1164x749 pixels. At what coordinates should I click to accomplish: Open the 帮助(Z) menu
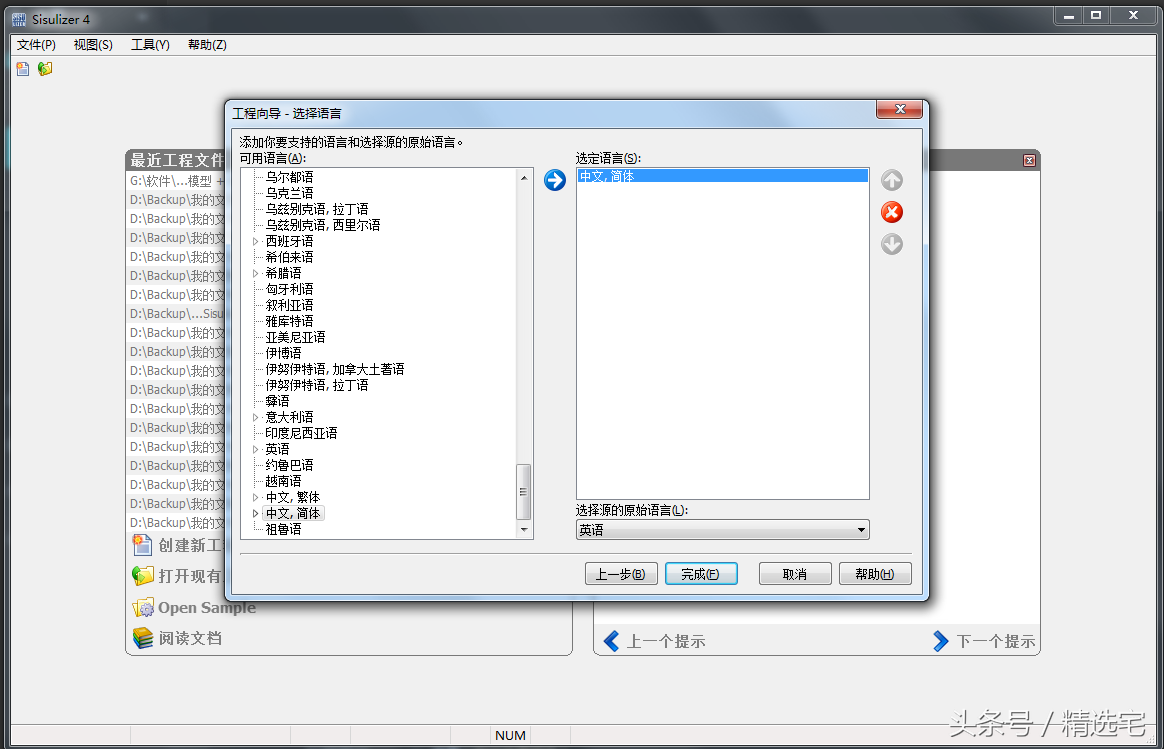207,45
